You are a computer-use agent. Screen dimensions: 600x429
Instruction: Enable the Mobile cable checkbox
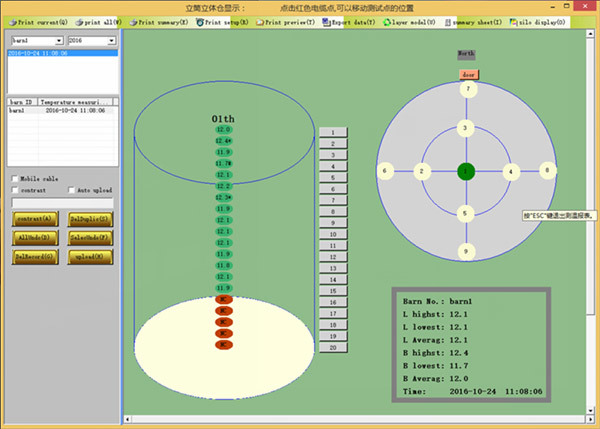click(x=15, y=178)
